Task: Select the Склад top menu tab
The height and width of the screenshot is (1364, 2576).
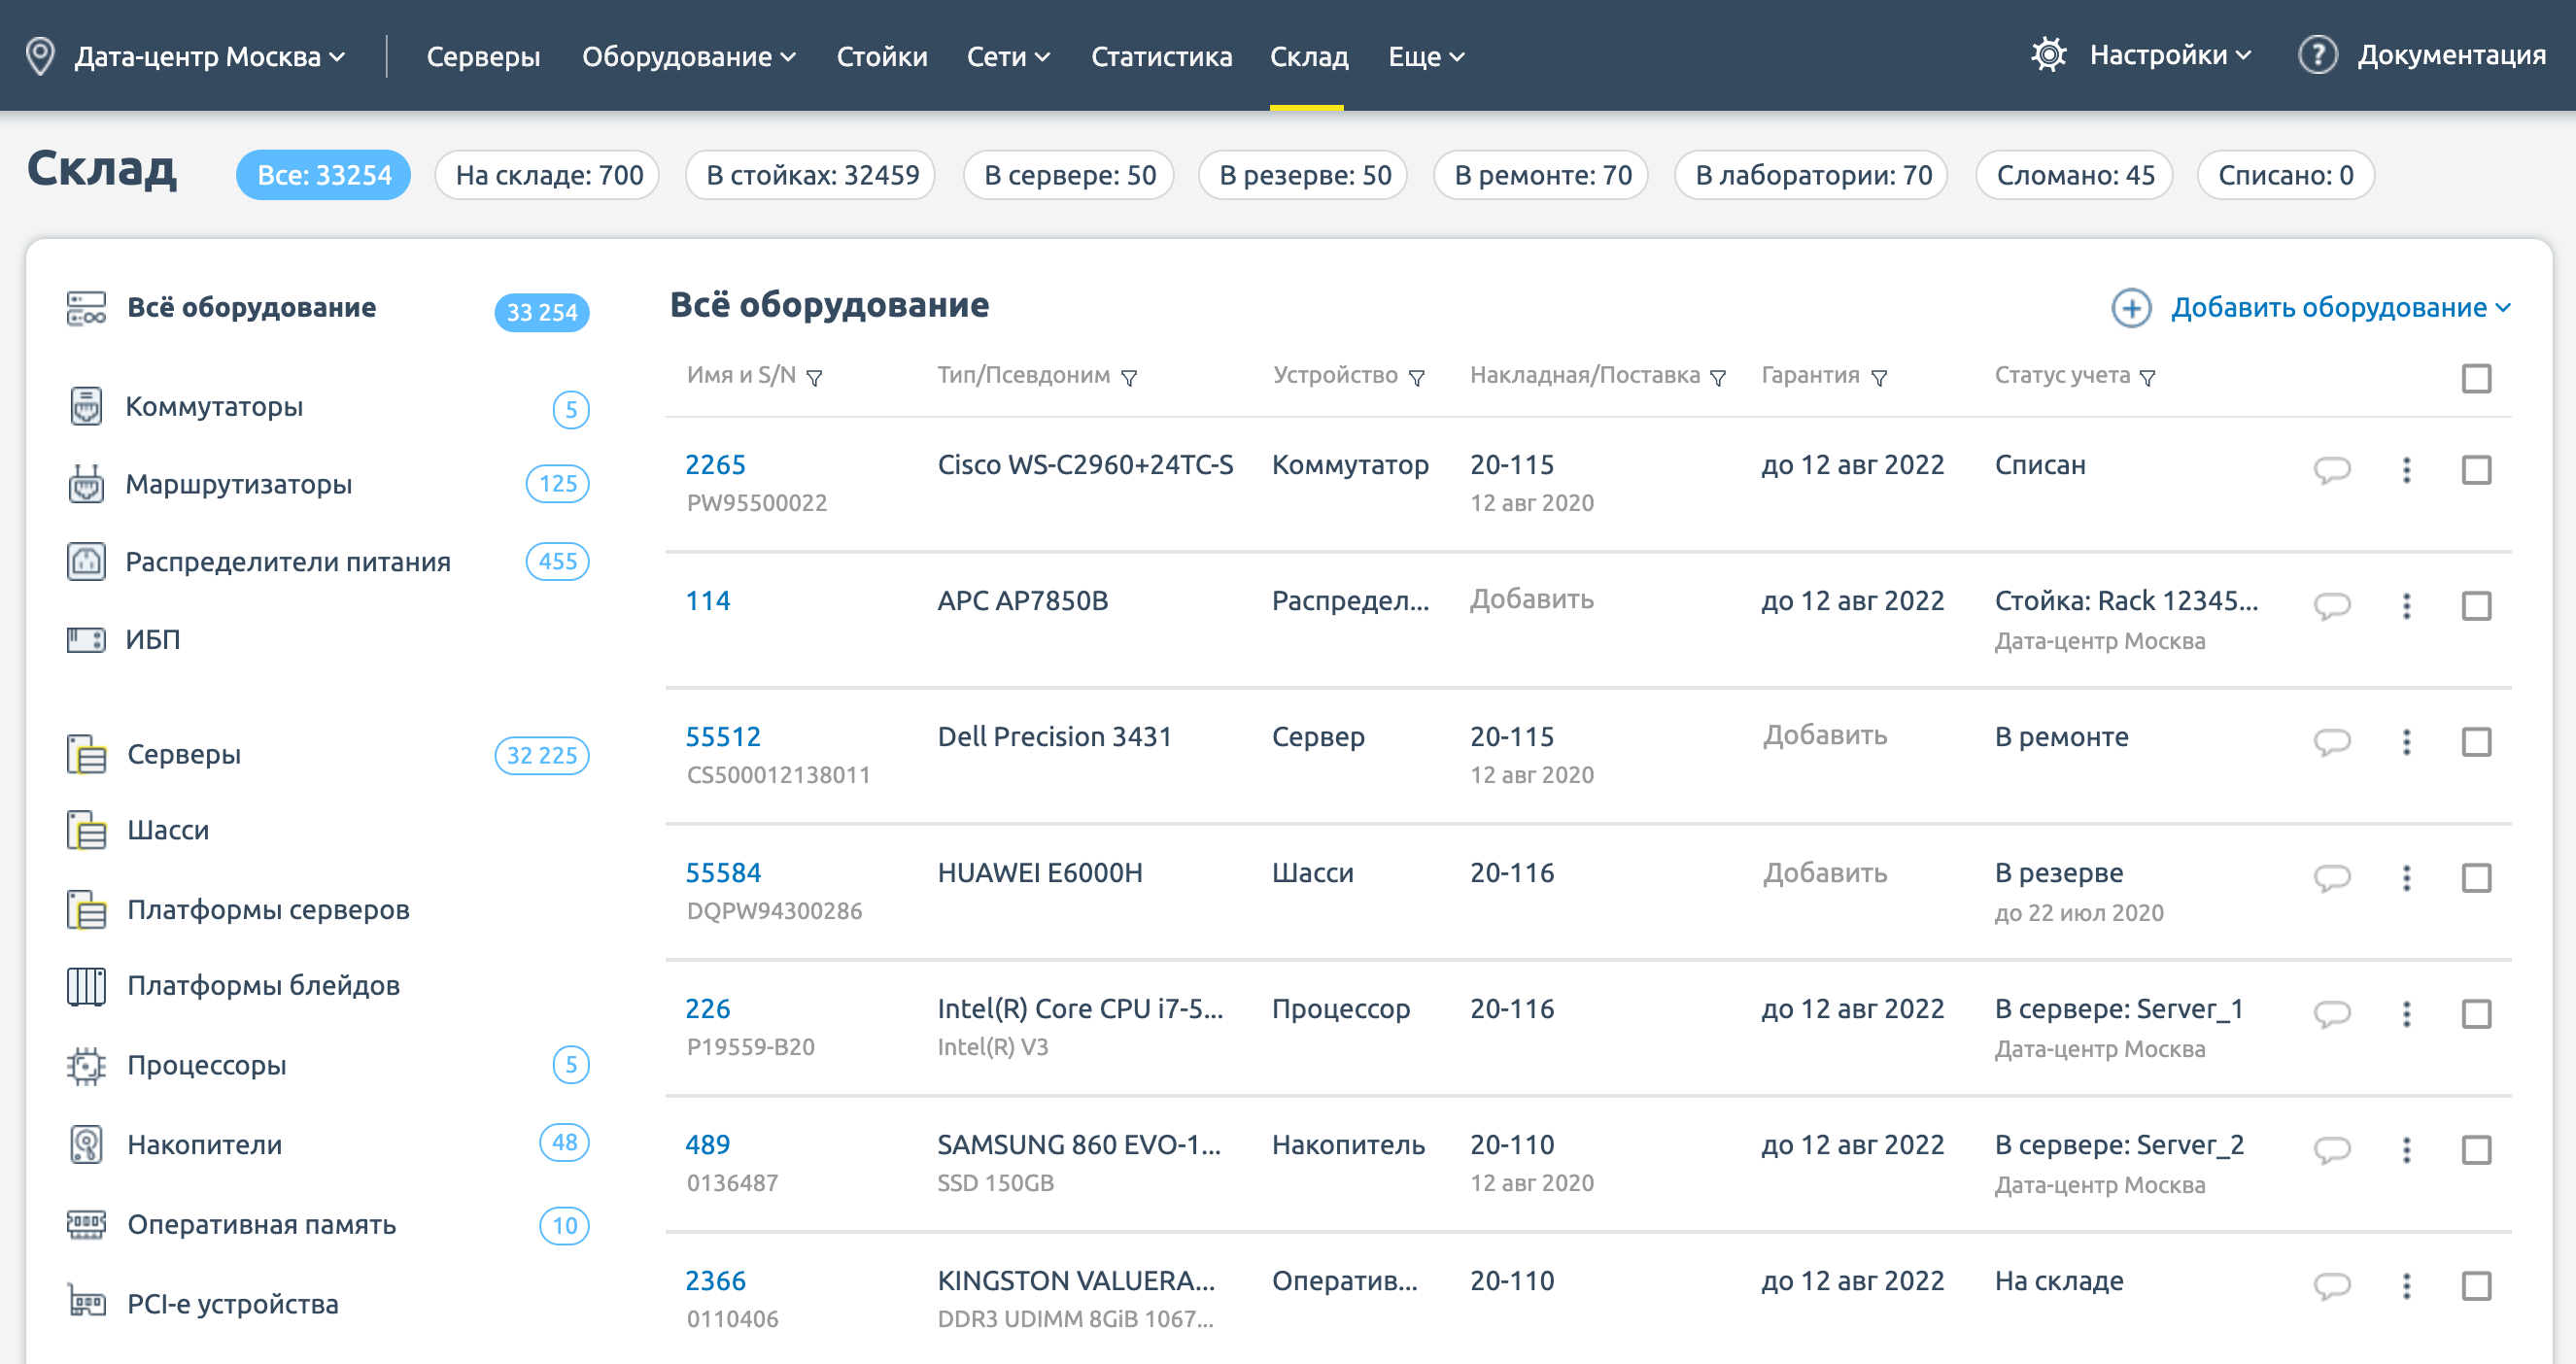Action: click(1309, 56)
